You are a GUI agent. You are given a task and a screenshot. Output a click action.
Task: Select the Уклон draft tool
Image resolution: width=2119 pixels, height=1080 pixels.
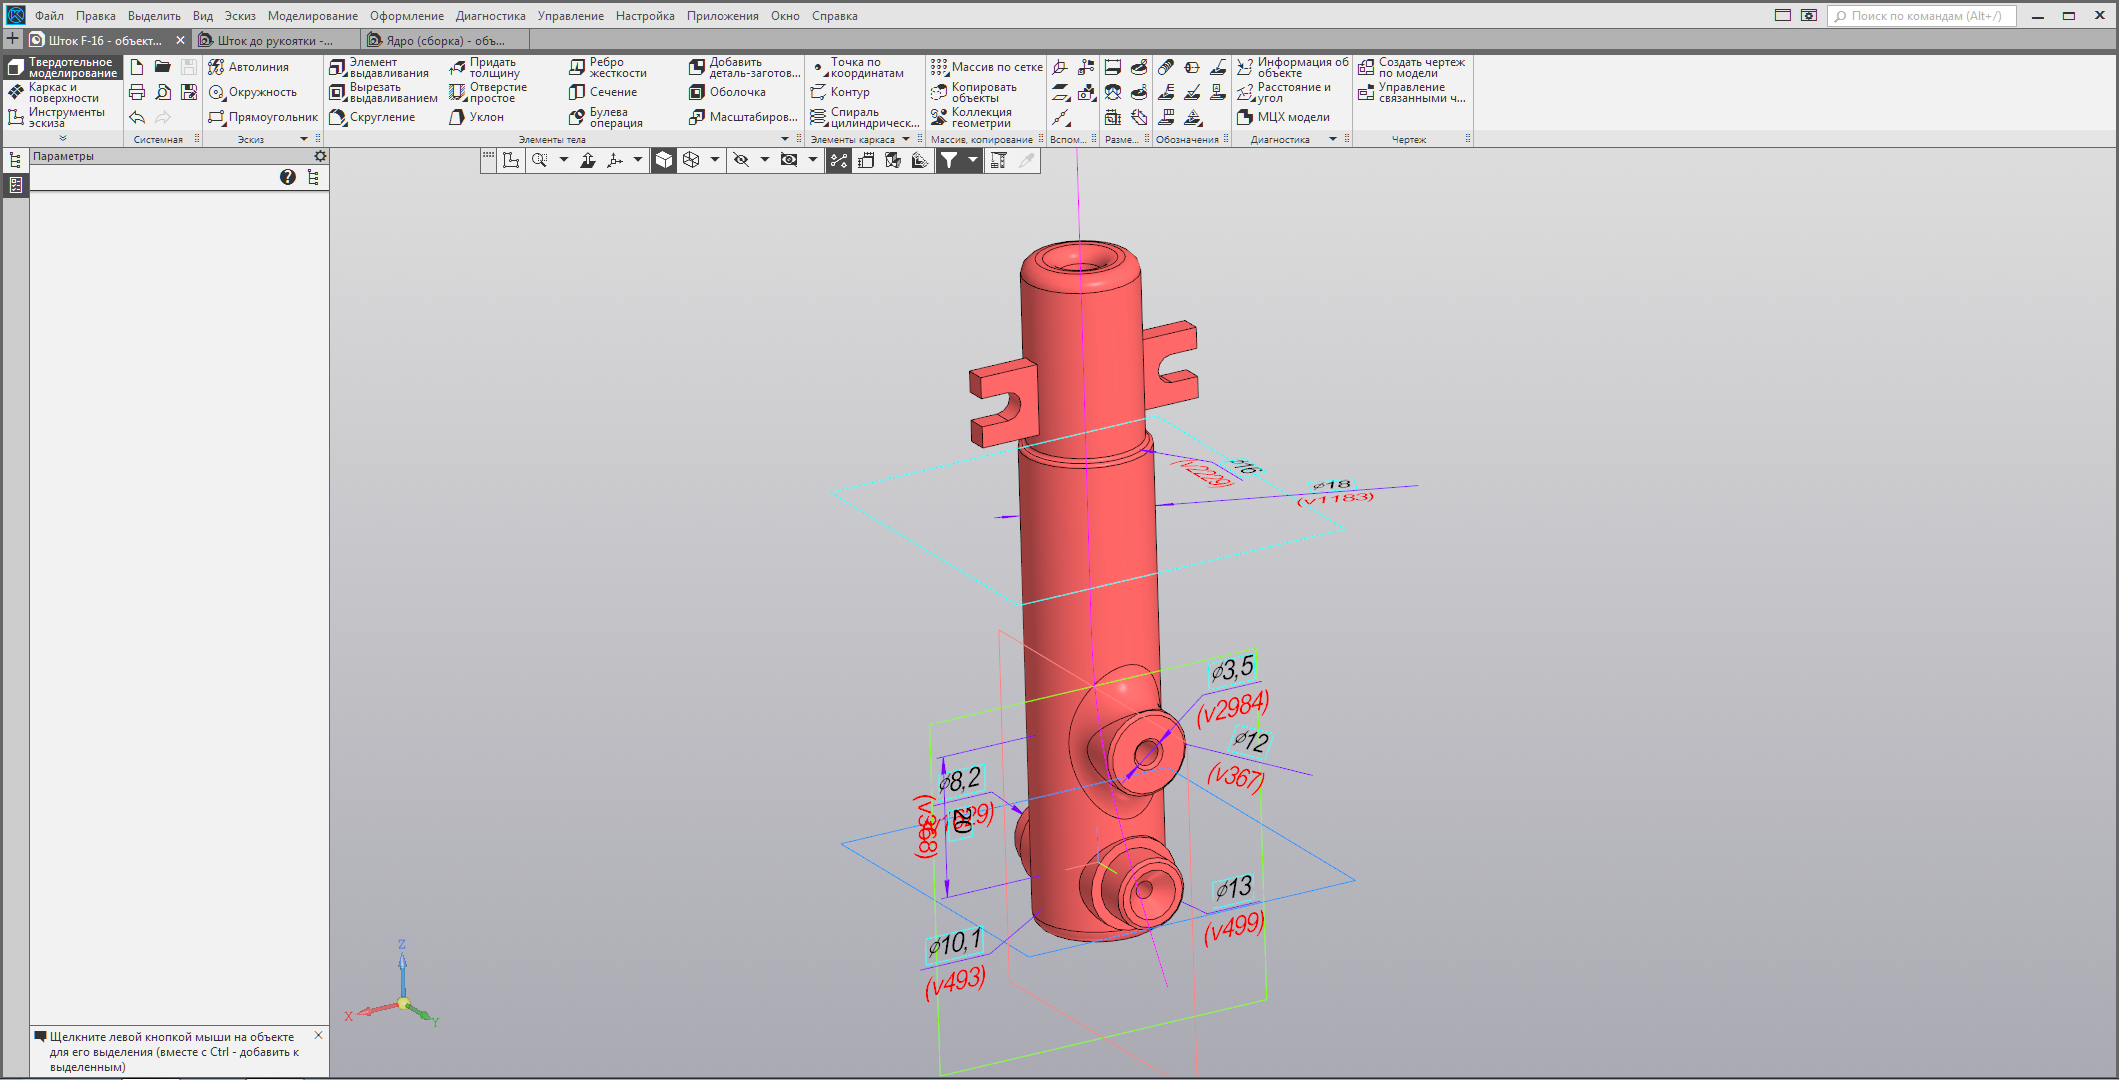(x=476, y=117)
